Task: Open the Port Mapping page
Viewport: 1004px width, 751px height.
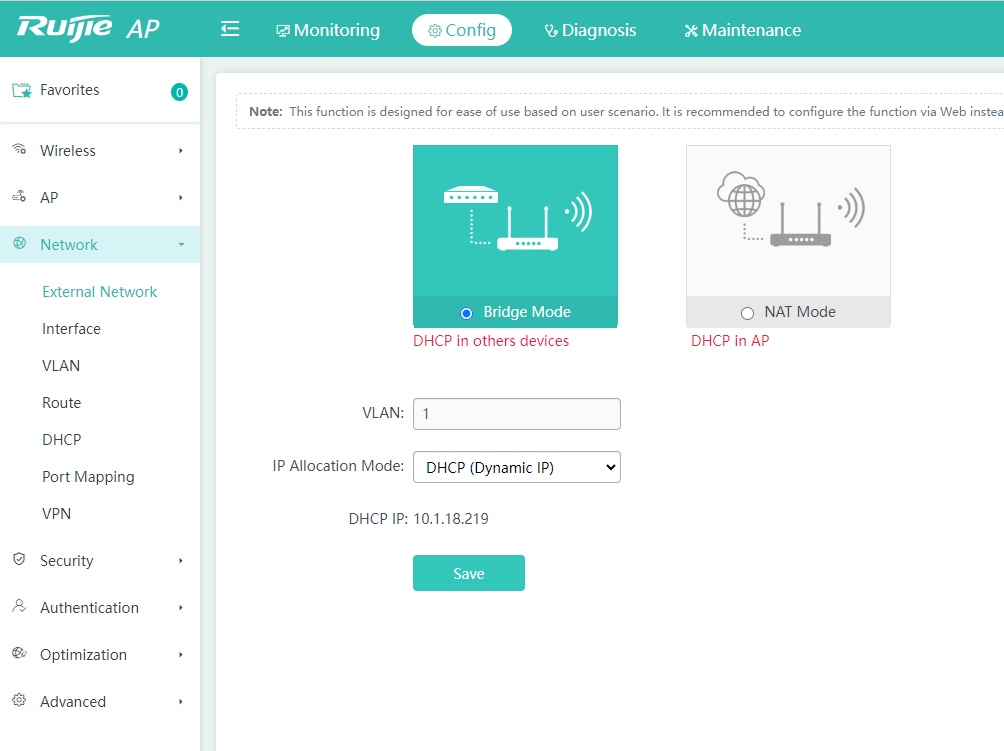Action: [x=88, y=477]
